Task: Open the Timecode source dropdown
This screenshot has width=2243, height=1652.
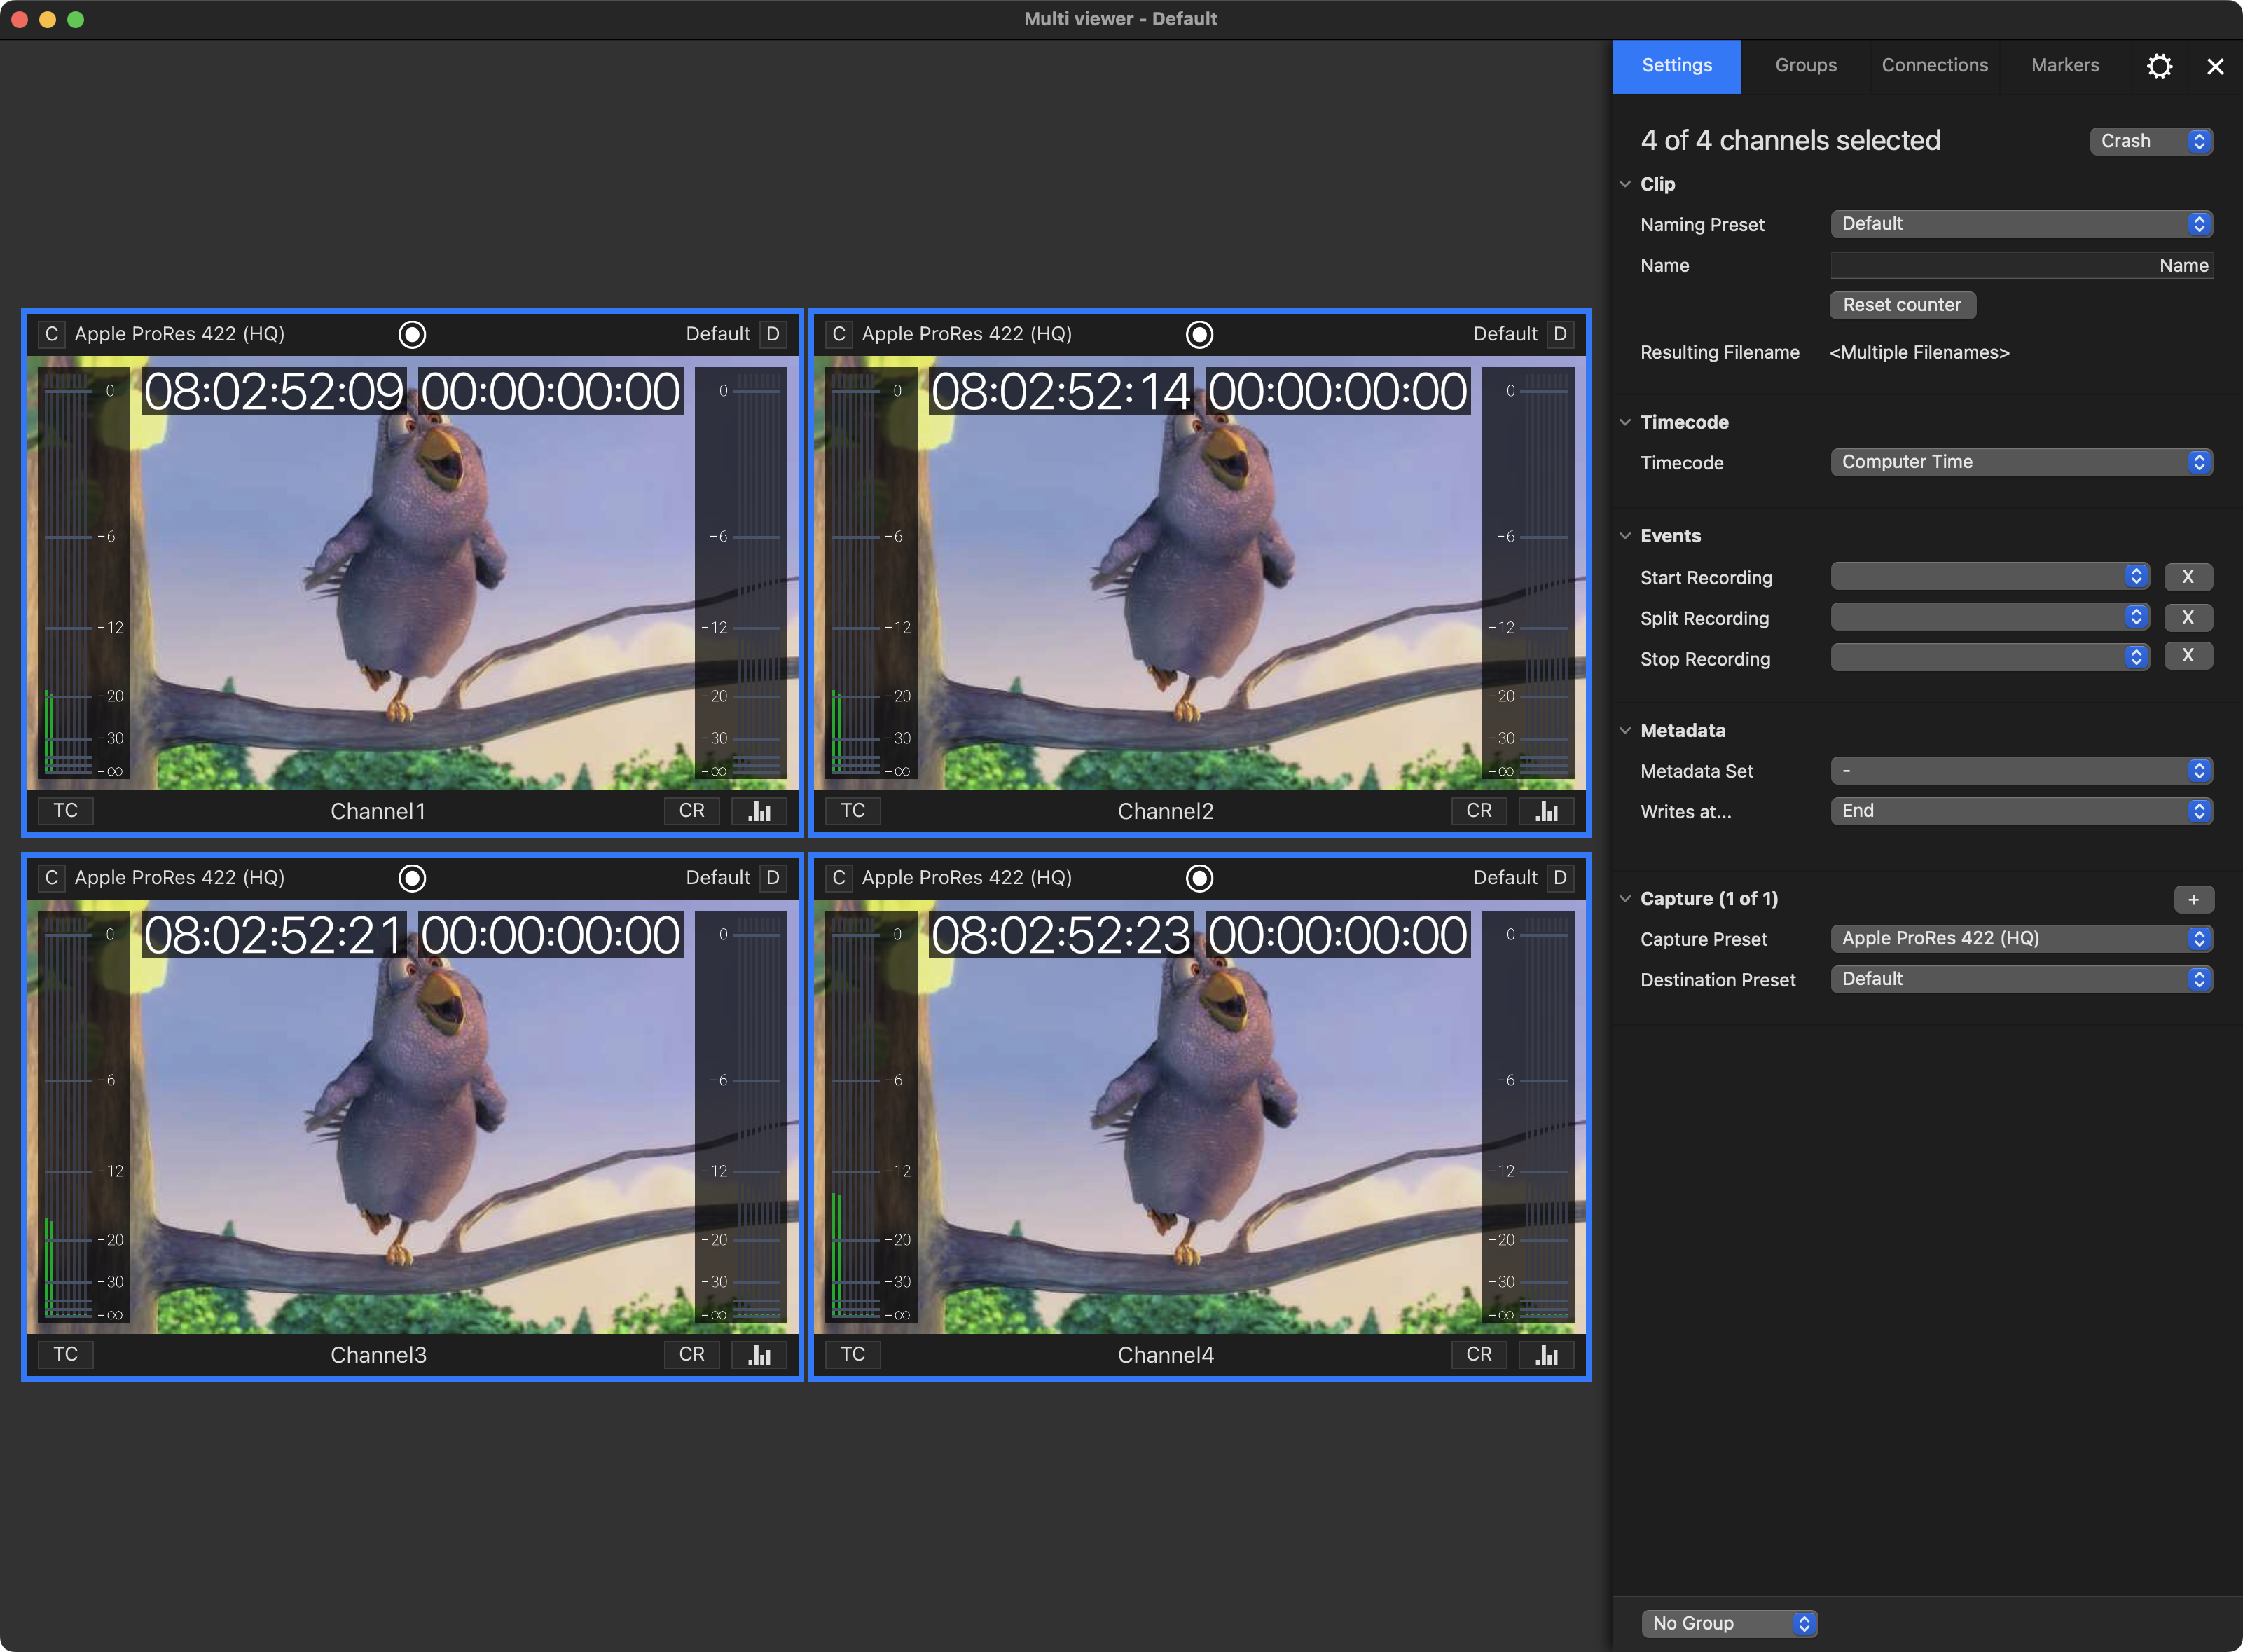Action: point(2021,462)
